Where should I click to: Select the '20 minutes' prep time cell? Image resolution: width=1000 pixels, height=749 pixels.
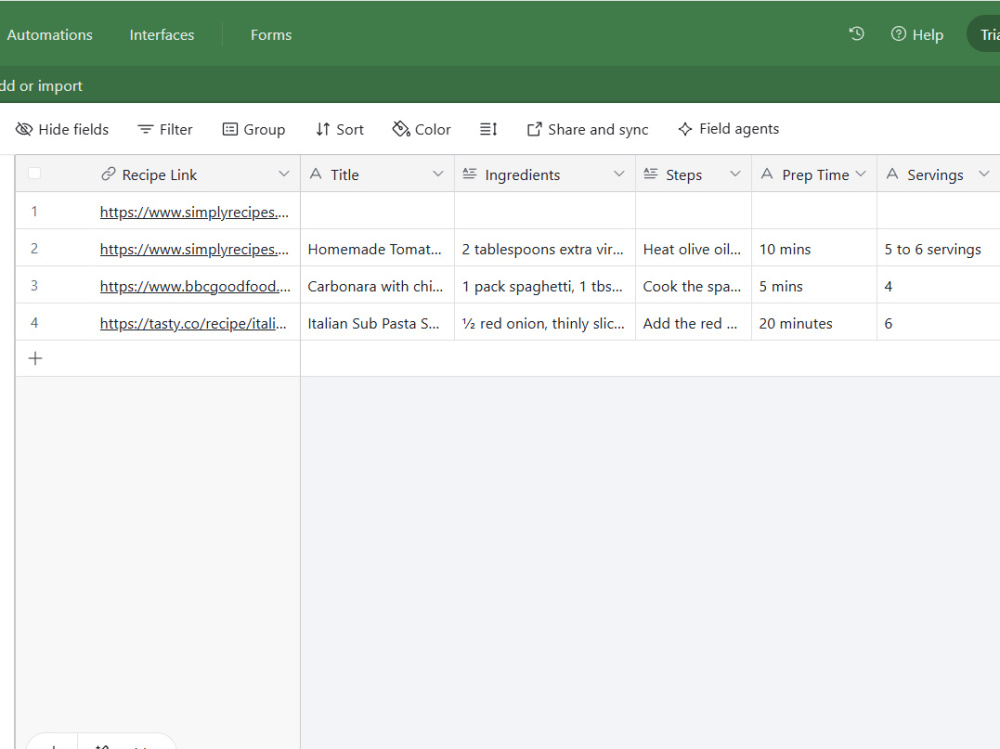click(814, 323)
